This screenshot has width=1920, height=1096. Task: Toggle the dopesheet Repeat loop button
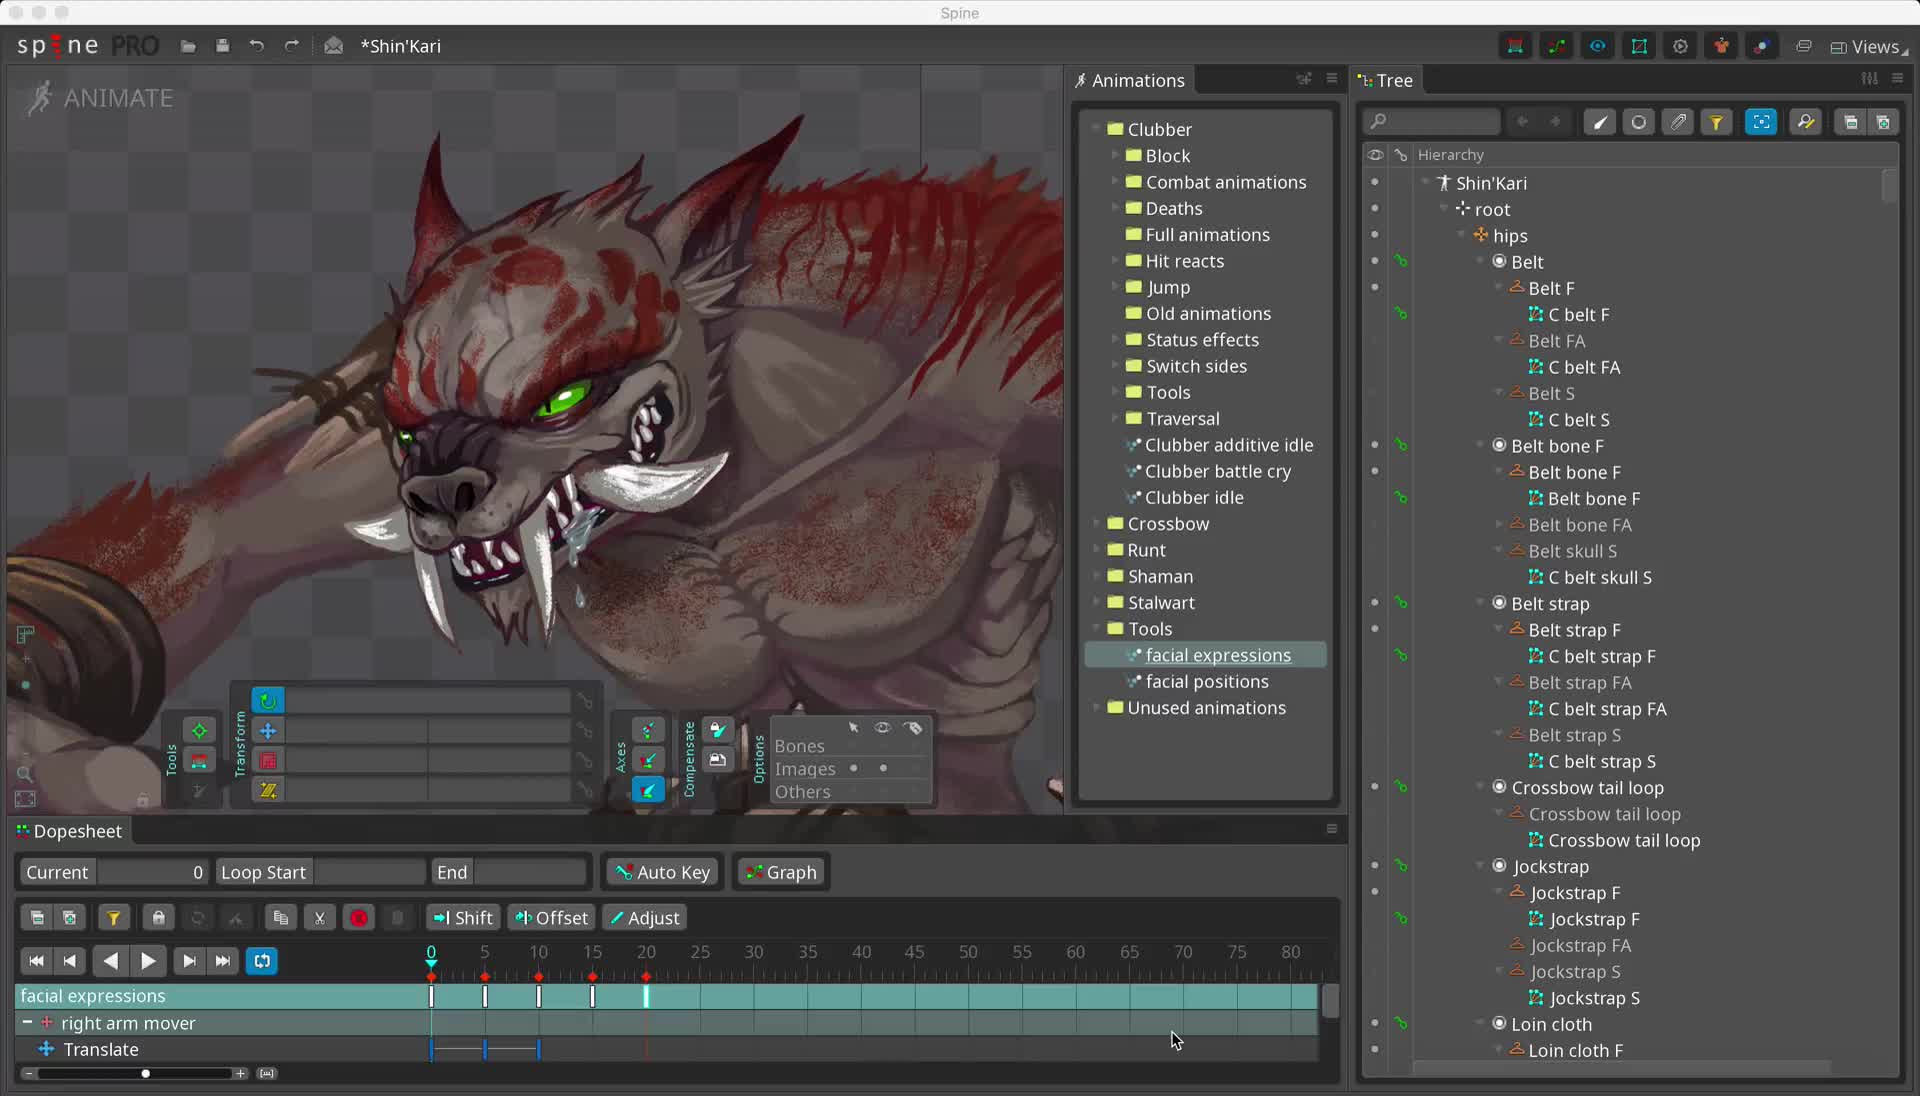point(262,961)
